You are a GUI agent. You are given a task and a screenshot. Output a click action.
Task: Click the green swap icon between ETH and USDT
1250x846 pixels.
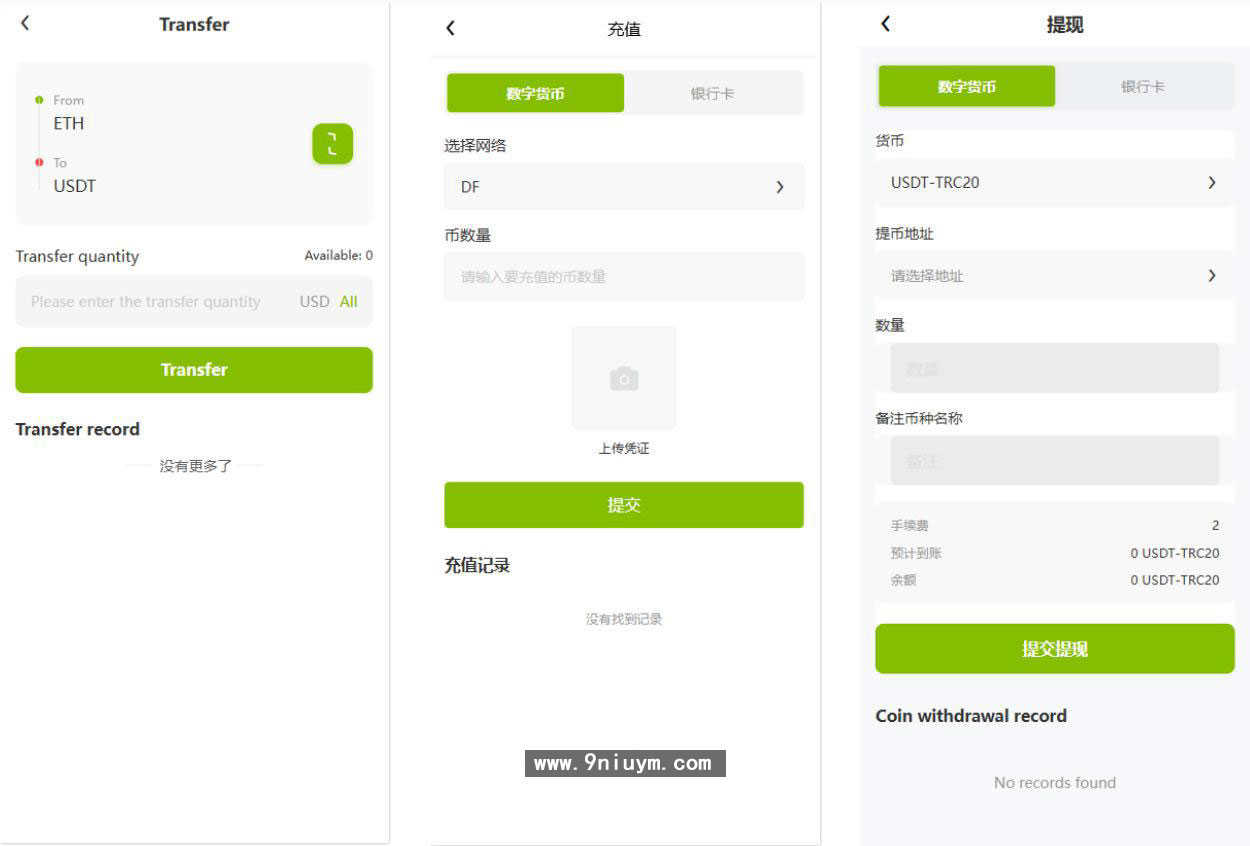331,144
